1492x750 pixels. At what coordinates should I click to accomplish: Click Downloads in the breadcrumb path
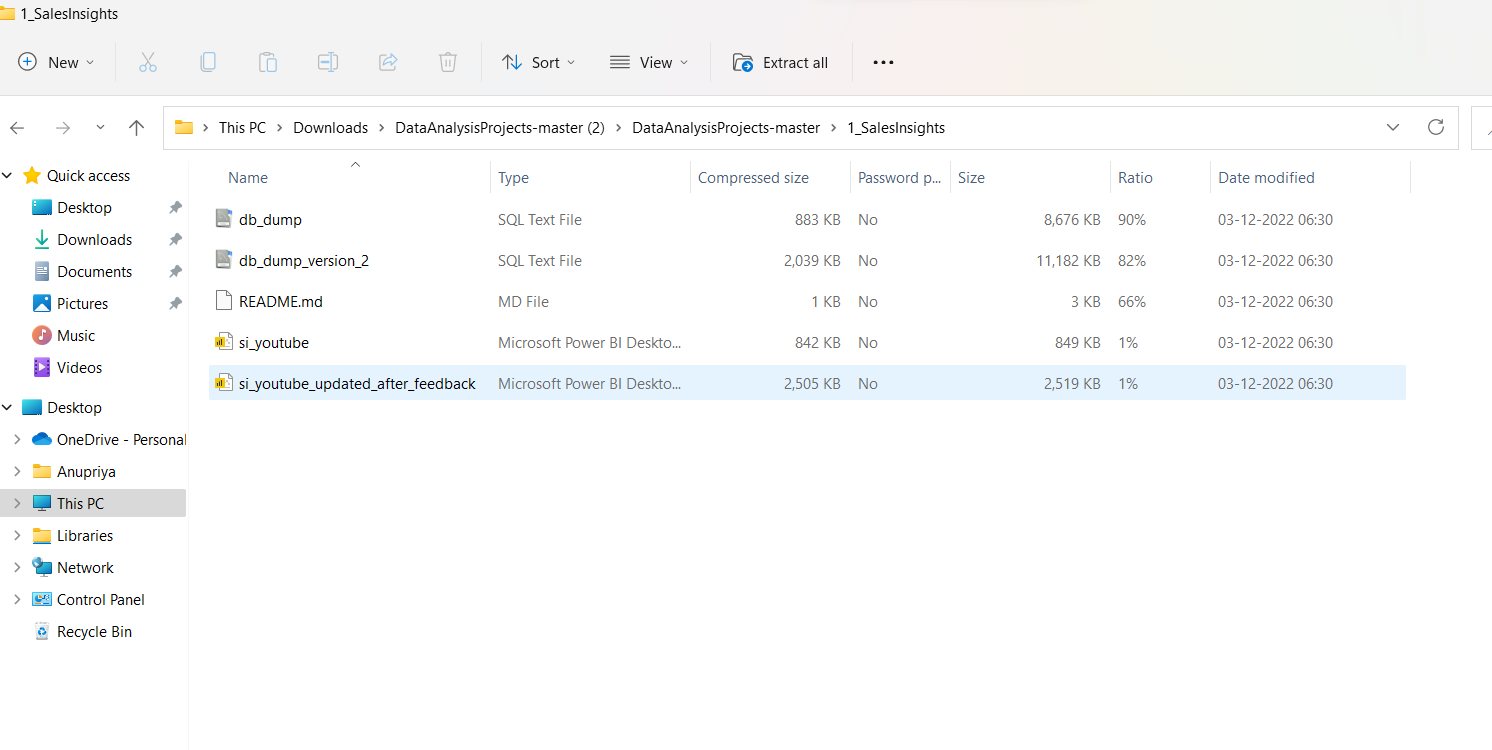[330, 127]
